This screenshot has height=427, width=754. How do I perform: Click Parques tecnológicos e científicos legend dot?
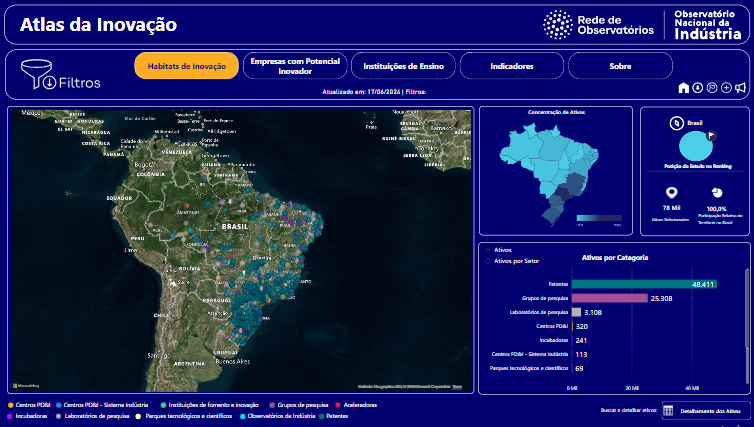pyautogui.click(x=138, y=416)
